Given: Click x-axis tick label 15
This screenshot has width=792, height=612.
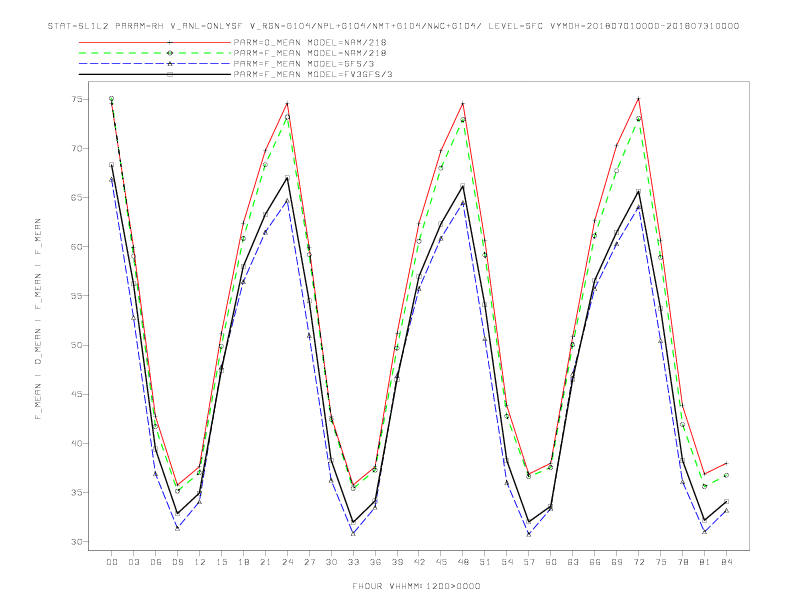Looking at the screenshot, I should (221, 562).
